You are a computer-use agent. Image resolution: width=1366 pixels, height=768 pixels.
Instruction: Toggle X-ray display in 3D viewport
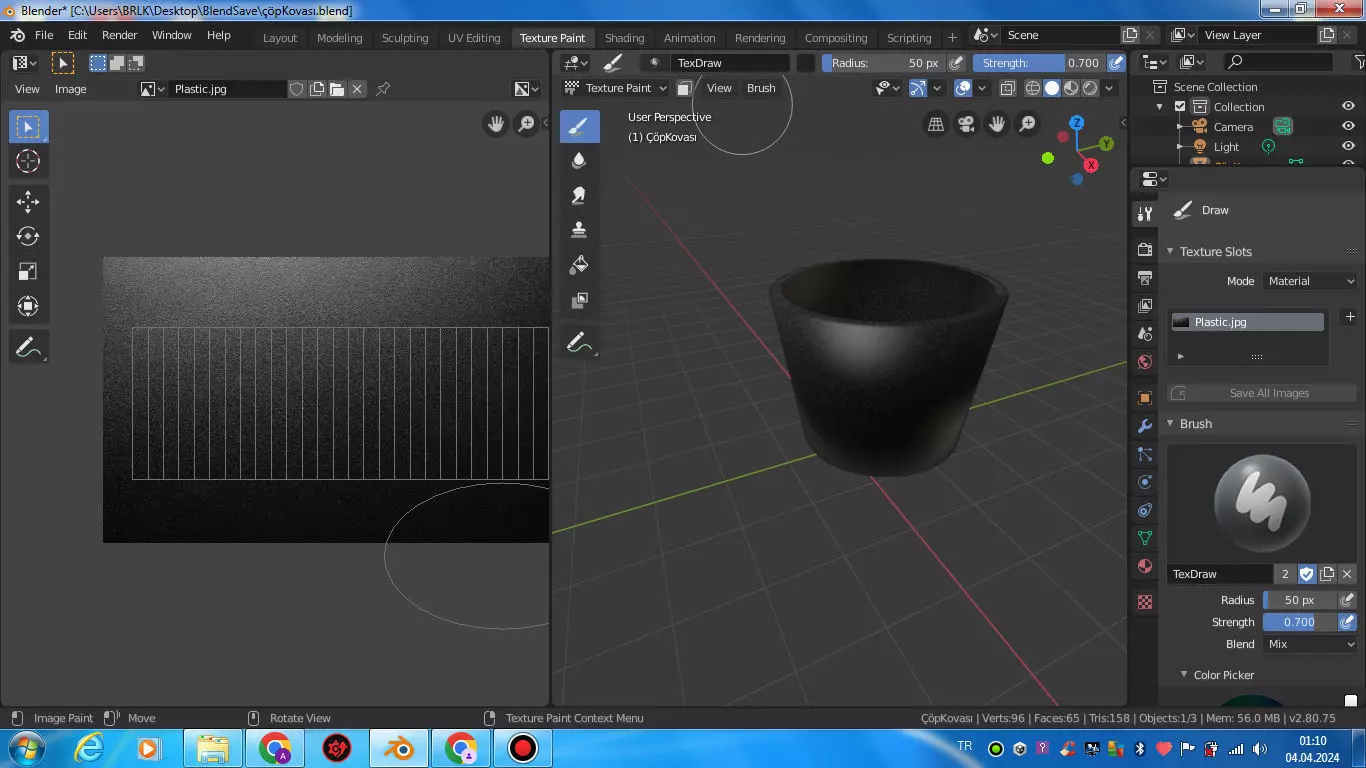[1007, 88]
